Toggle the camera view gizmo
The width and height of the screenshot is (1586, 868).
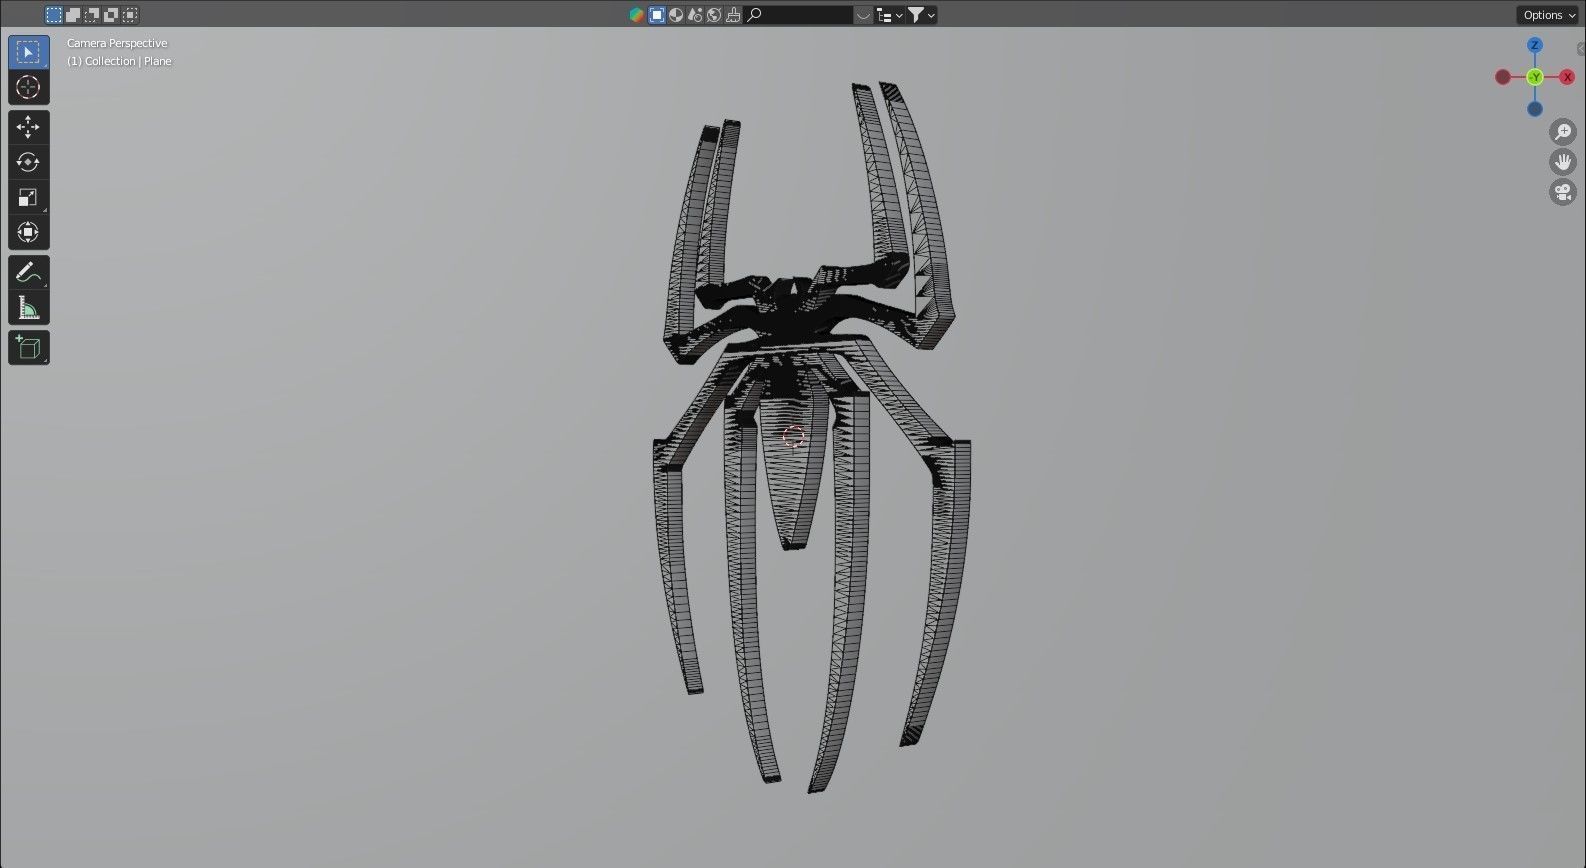pos(1563,192)
